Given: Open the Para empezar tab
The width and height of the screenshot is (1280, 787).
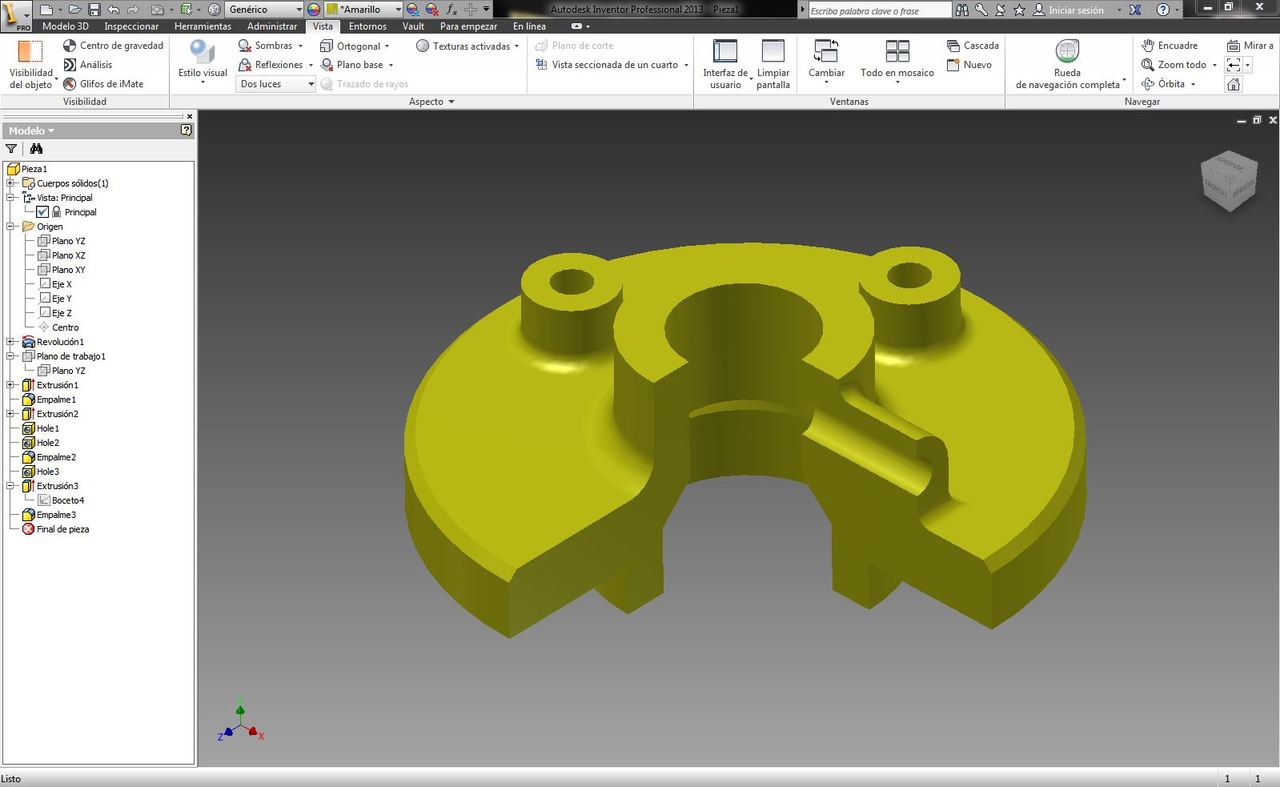Looking at the screenshot, I should point(469,26).
